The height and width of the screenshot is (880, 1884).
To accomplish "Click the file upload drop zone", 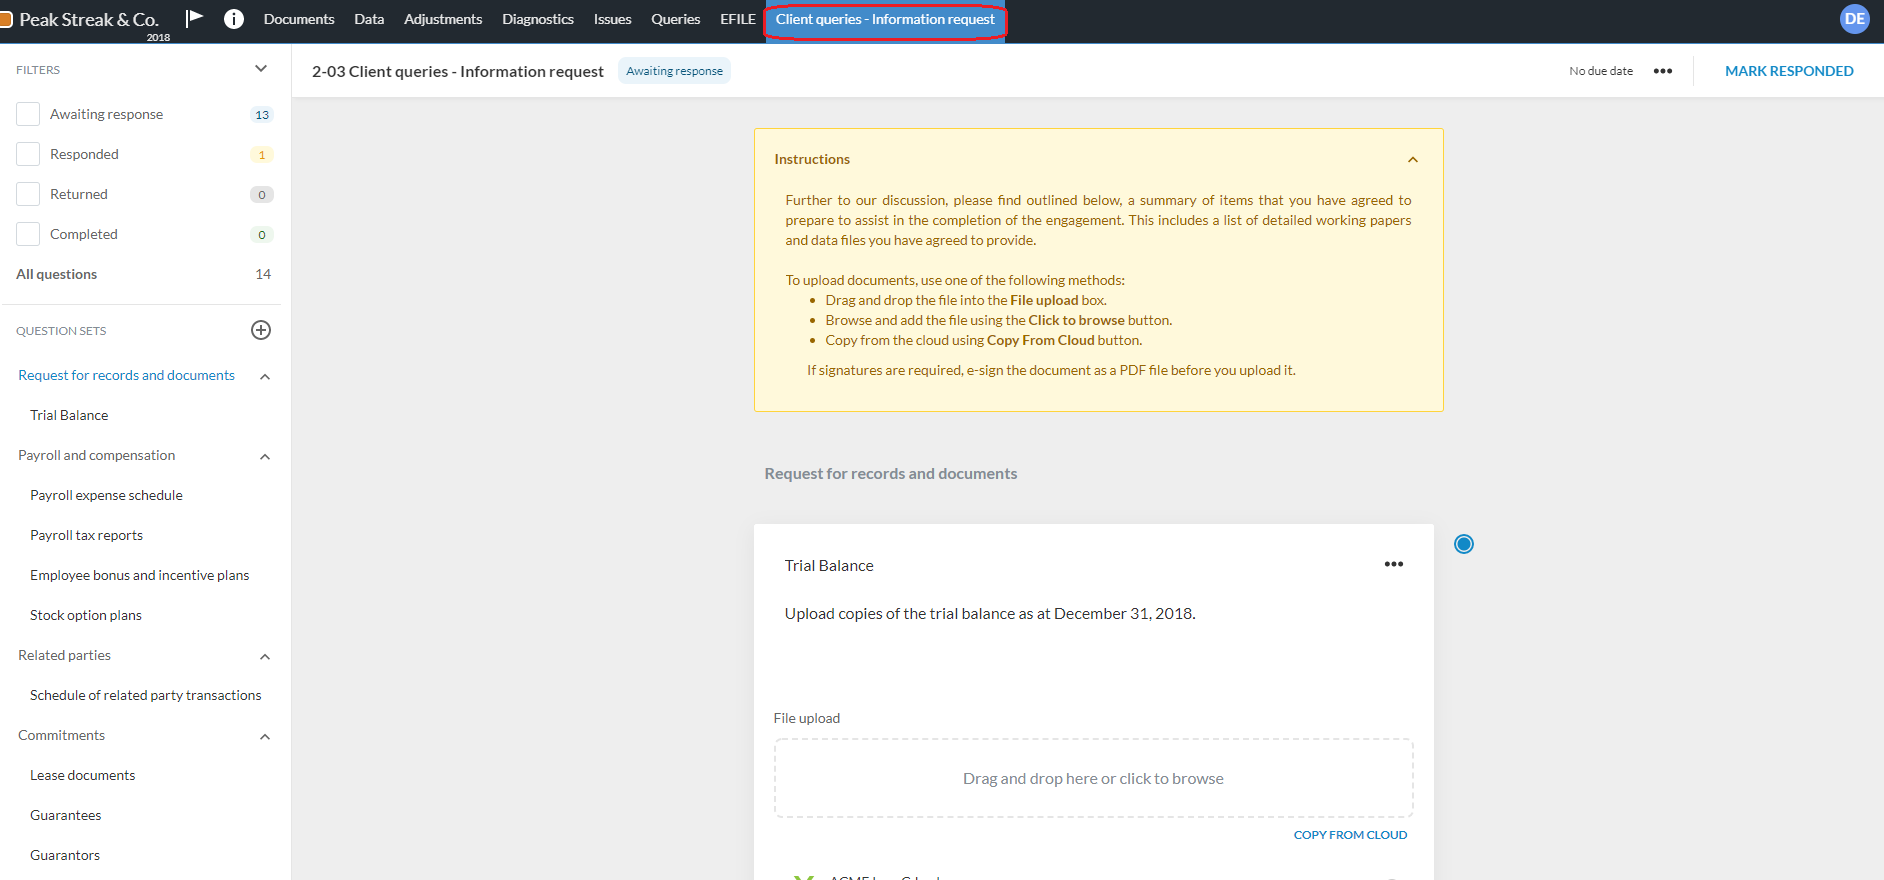I will tap(1092, 778).
